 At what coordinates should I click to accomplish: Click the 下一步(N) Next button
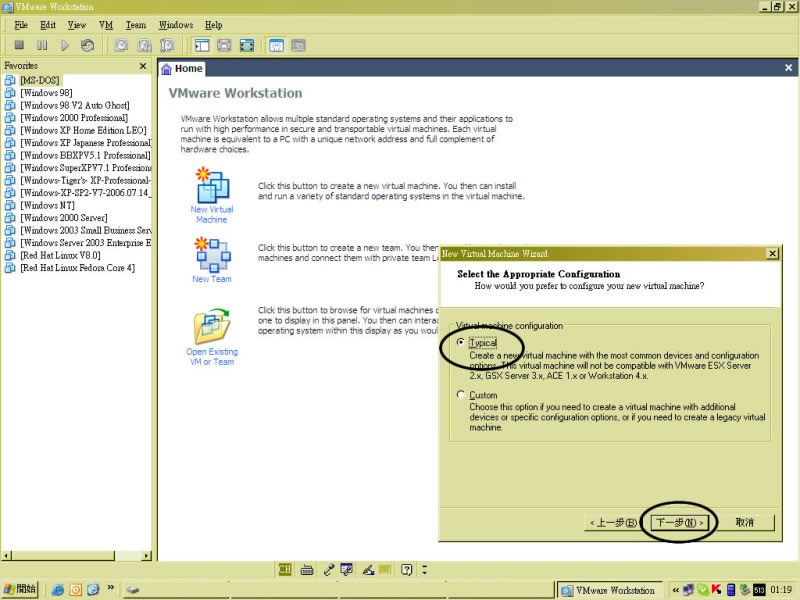coord(679,522)
